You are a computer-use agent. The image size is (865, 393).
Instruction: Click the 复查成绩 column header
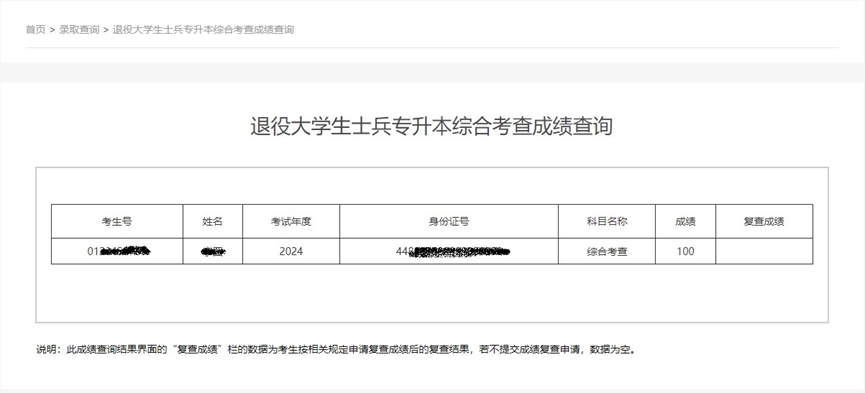764,221
